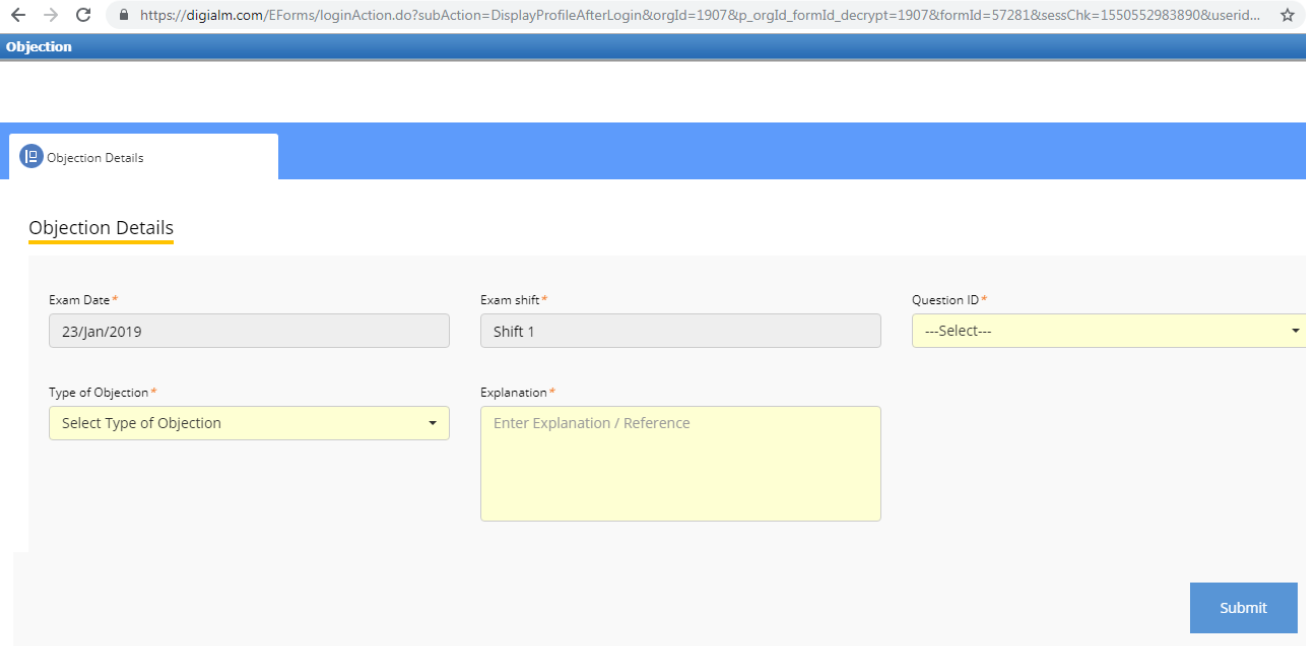Go back using browser back arrow
This screenshot has height=646, width=1306.
pyautogui.click(x=18, y=15)
